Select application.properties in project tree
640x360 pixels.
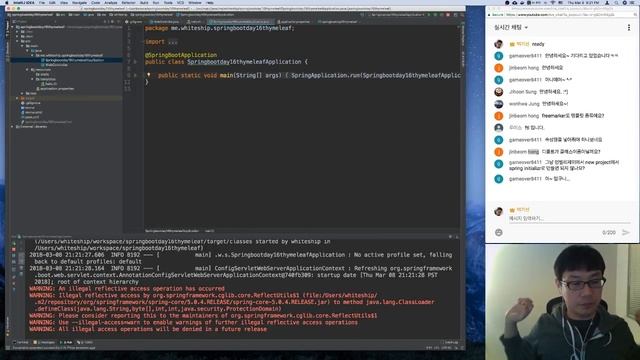coord(56,89)
